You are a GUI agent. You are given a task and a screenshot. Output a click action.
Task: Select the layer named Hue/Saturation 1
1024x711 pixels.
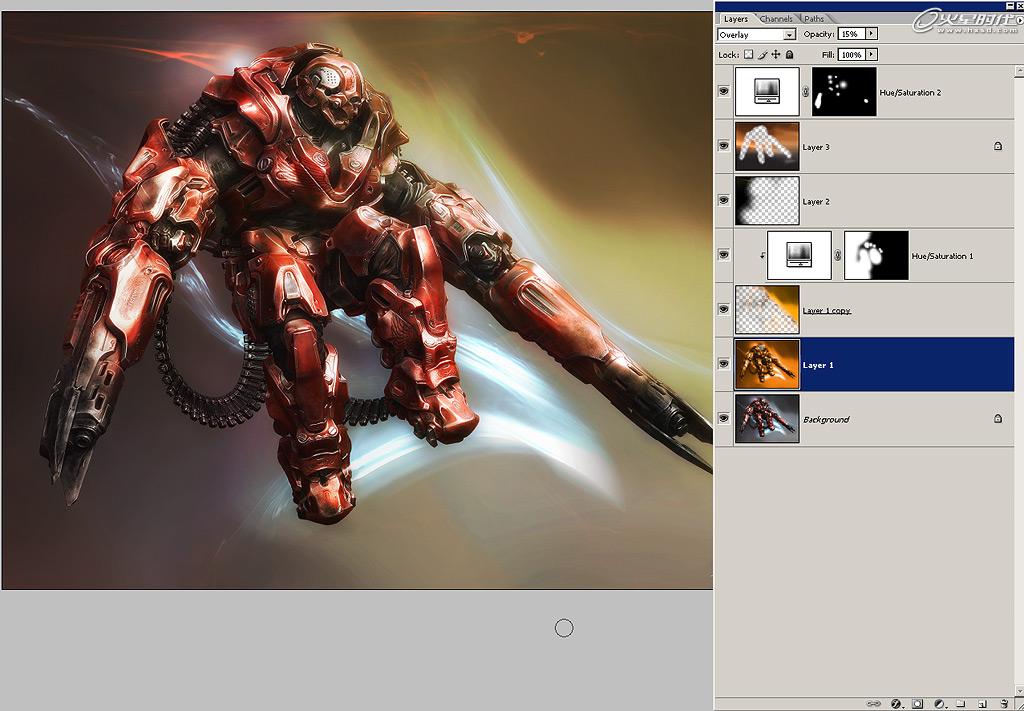coord(942,256)
